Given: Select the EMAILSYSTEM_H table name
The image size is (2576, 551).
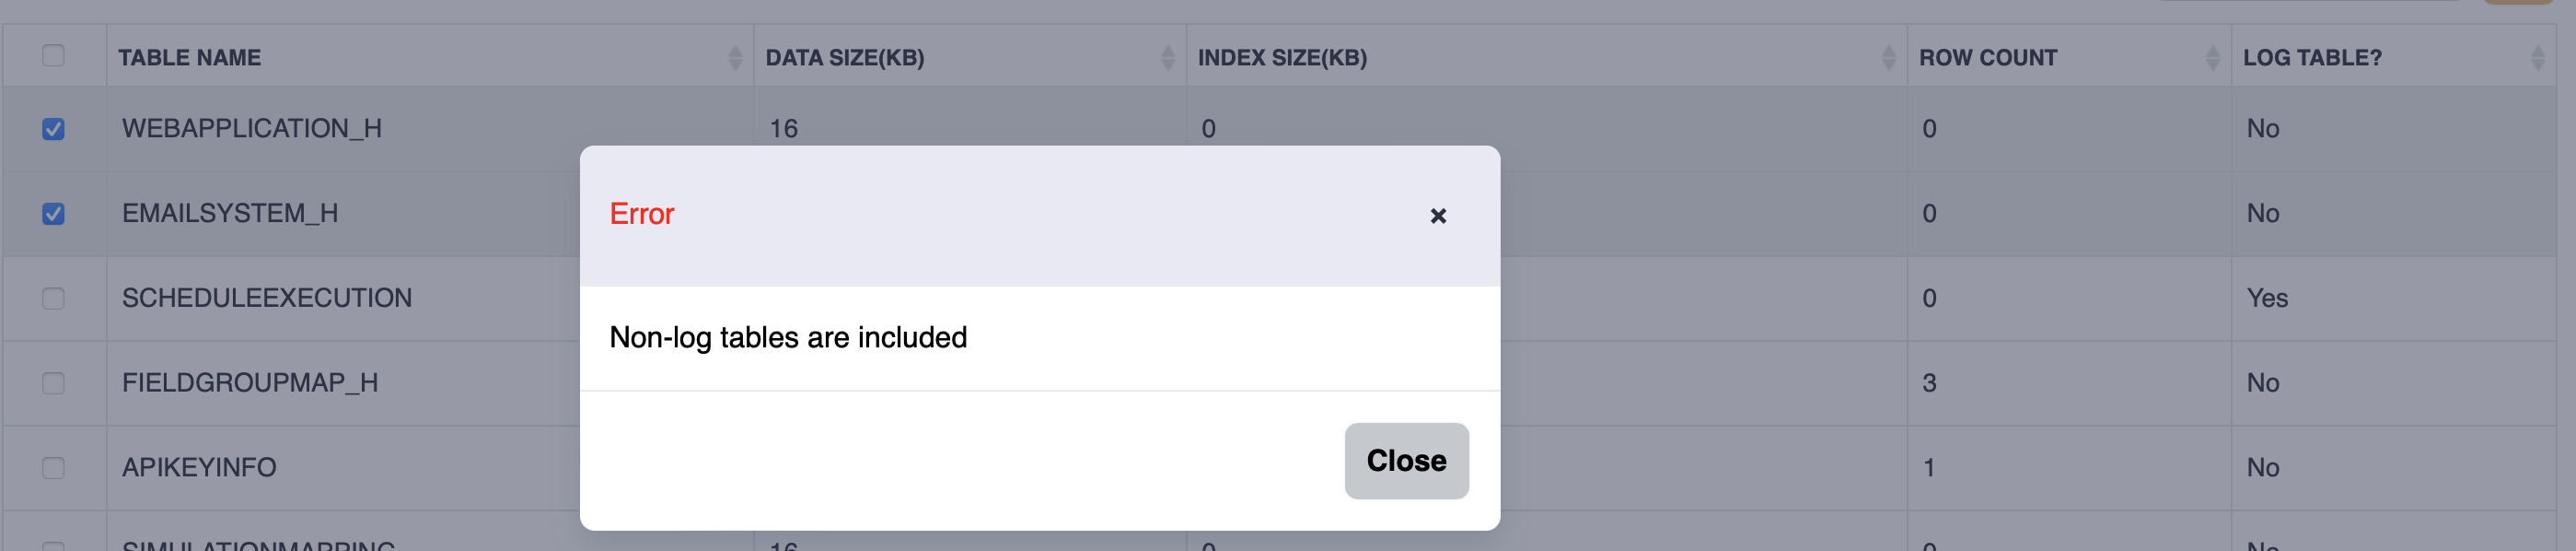Looking at the screenshot, I should click(230, 214).
